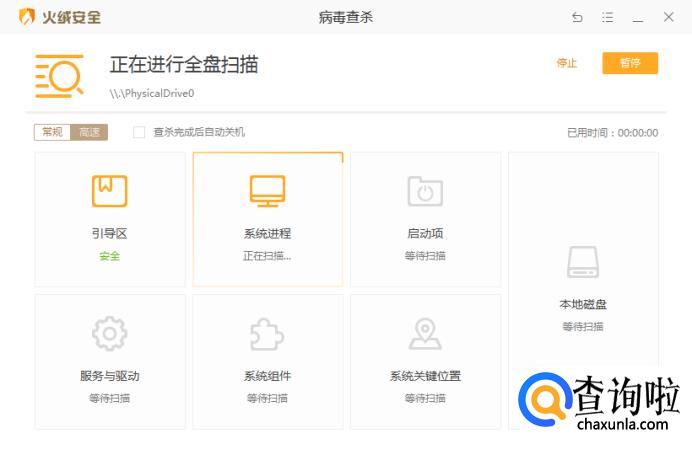Click the 启动项 label
Image resolution: width=692 pixels, height=455 pixels.
[425, 233]
